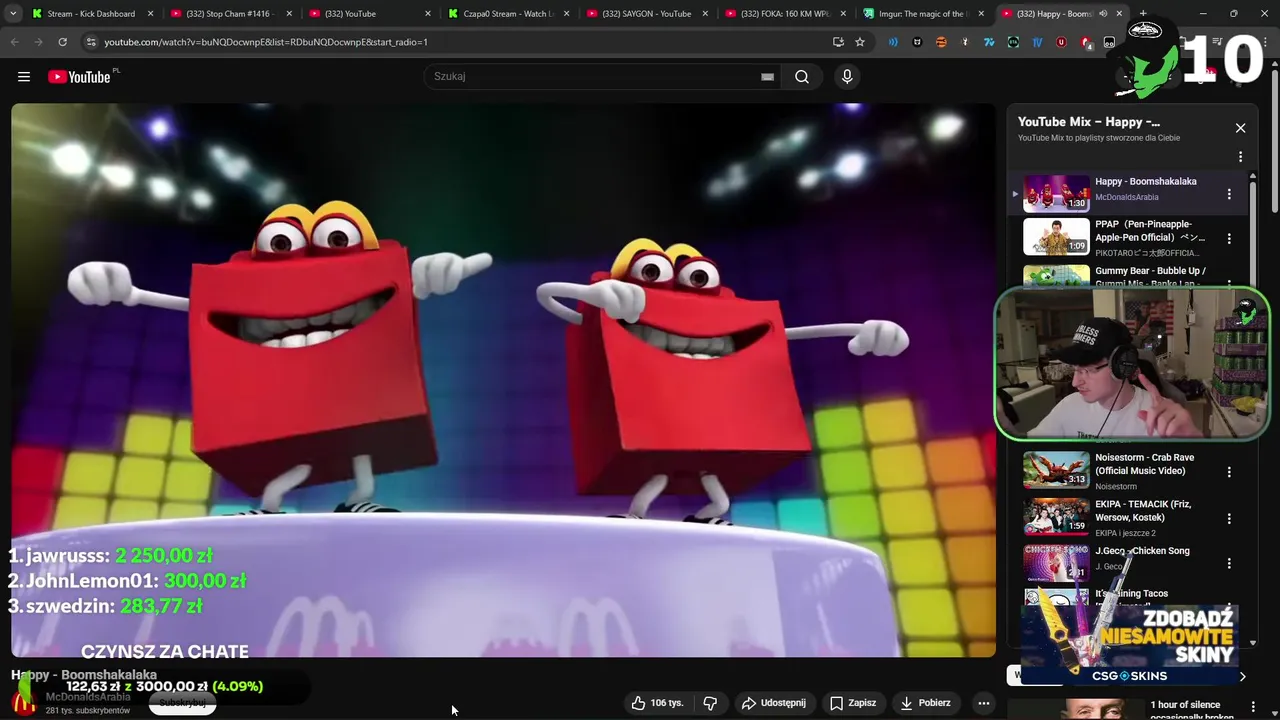Switch to the SAYGON - YouTube tab
Image resolution: width=1280 pixels, height=720 pixels.
(x=646, y=14)
